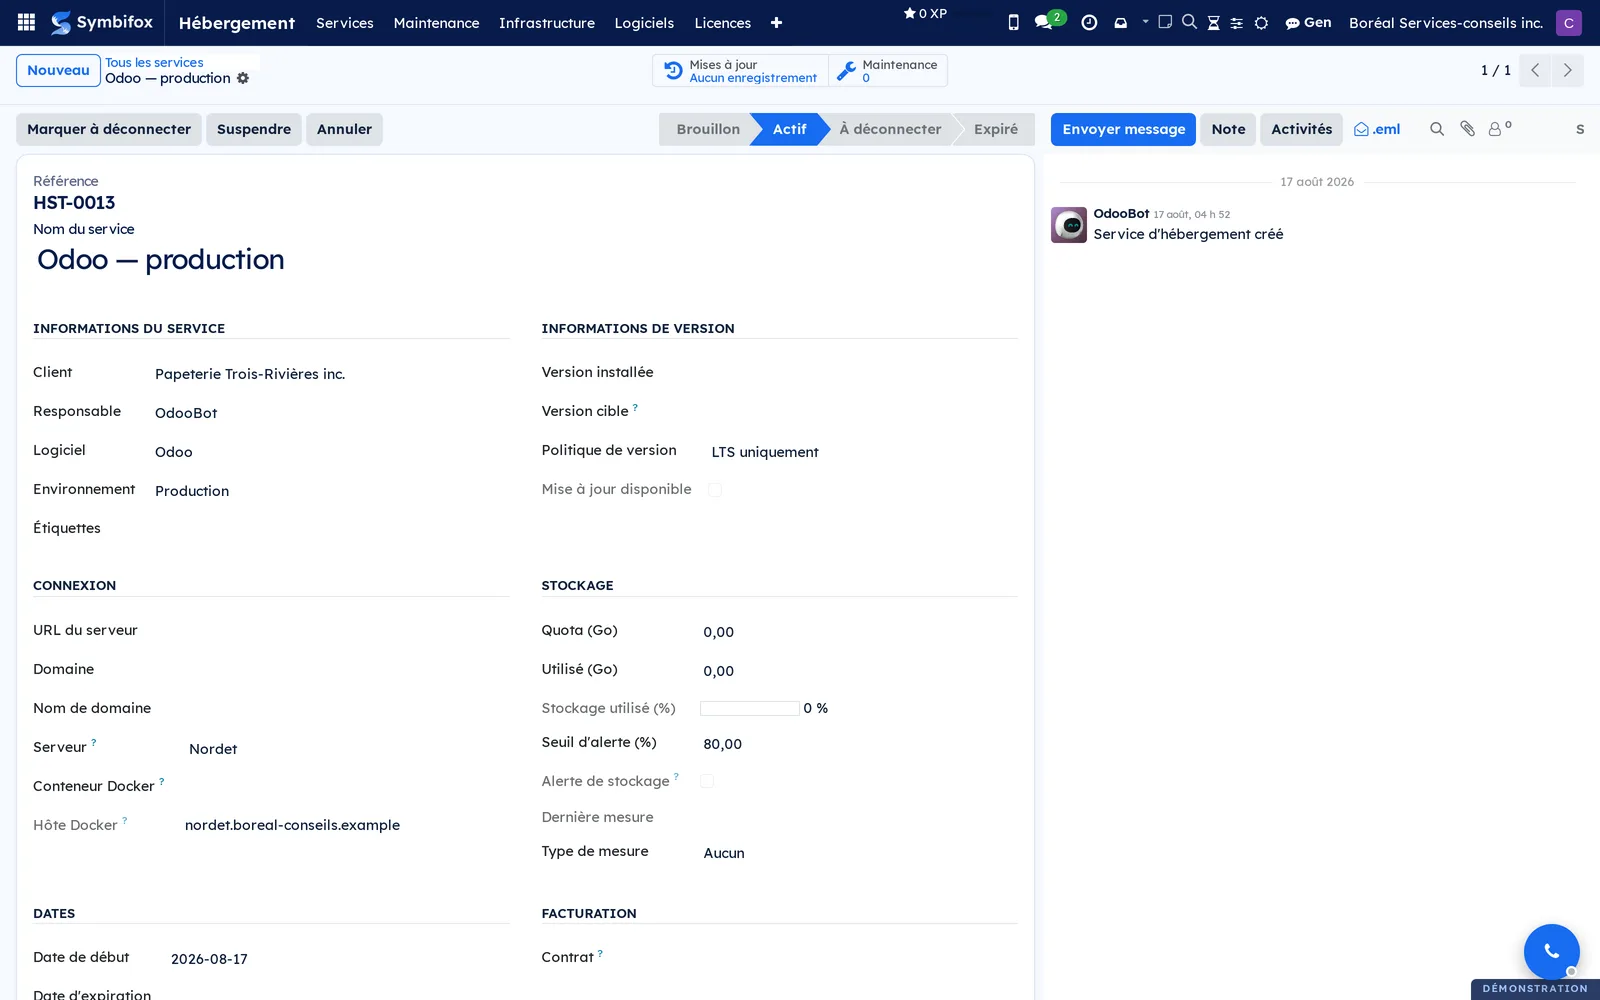
Task: Open the clock activities icon
Action: pyautogui.click(x=1089, y=22)
